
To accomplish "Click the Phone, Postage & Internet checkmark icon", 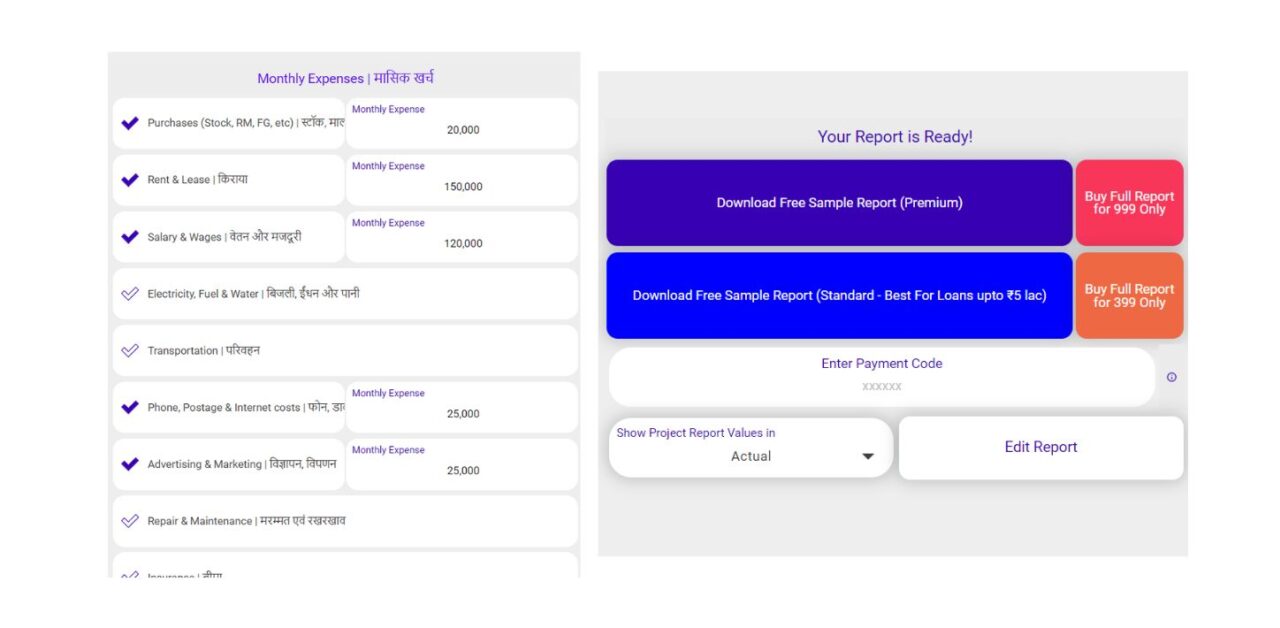I will click(129, 407).
